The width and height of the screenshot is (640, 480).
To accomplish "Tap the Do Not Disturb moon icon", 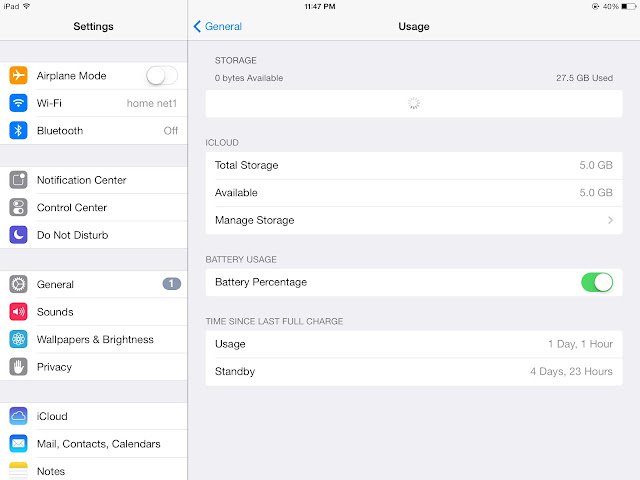I will pos(18,235).
